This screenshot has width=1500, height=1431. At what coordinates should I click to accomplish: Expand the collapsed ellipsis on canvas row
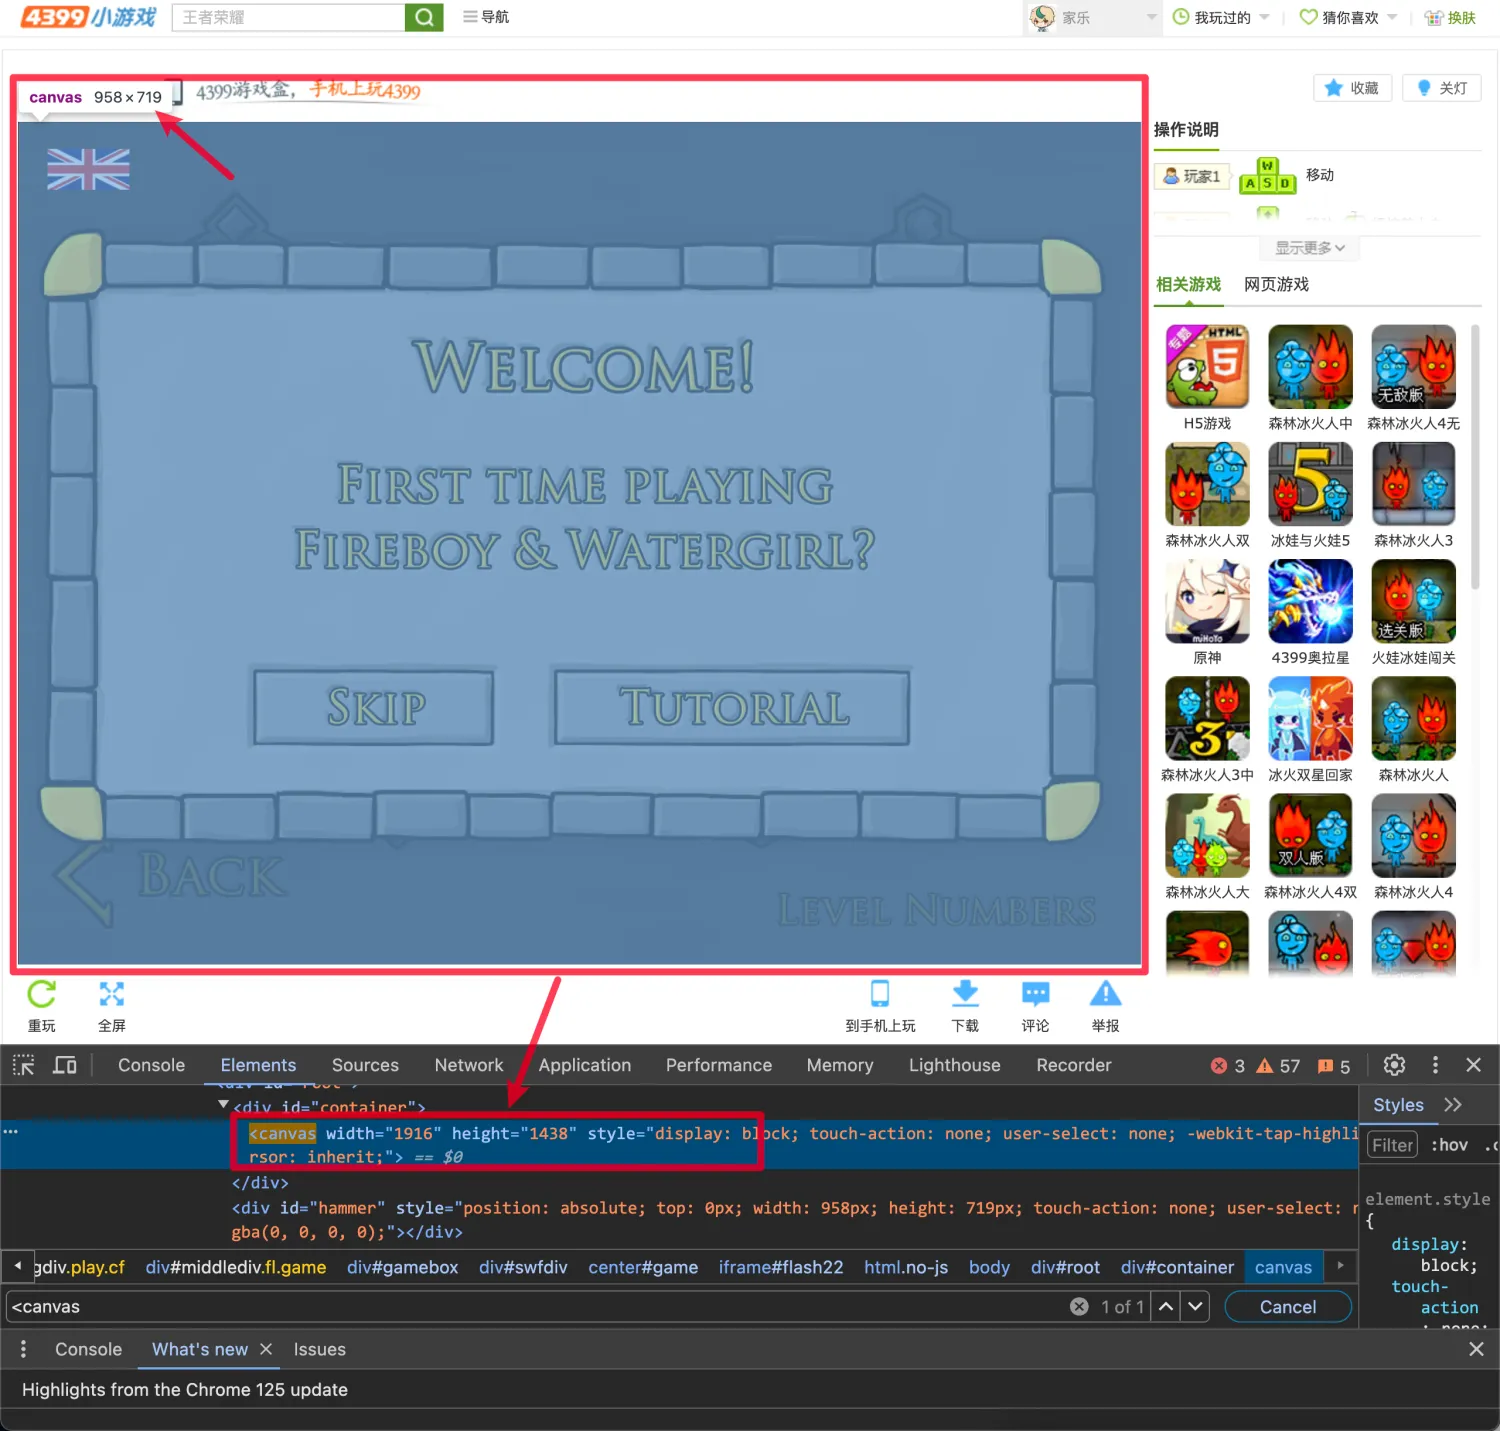[x=11, y=1132]
